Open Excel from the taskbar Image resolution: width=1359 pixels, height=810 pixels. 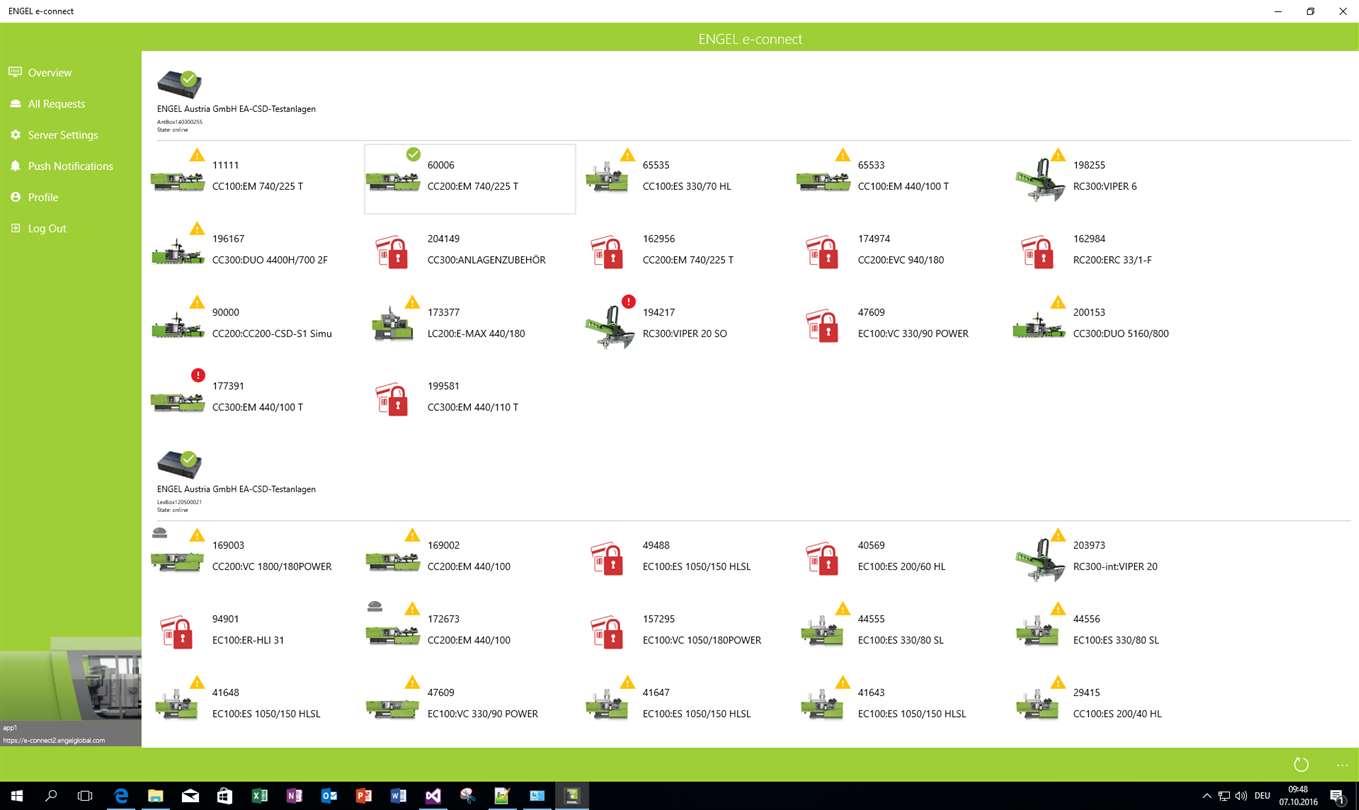tap(259, 796)
